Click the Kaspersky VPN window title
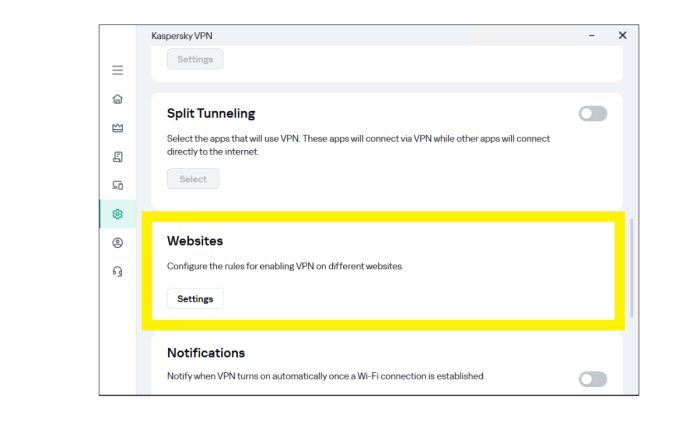The image size is (700, 436). point(182,36)
